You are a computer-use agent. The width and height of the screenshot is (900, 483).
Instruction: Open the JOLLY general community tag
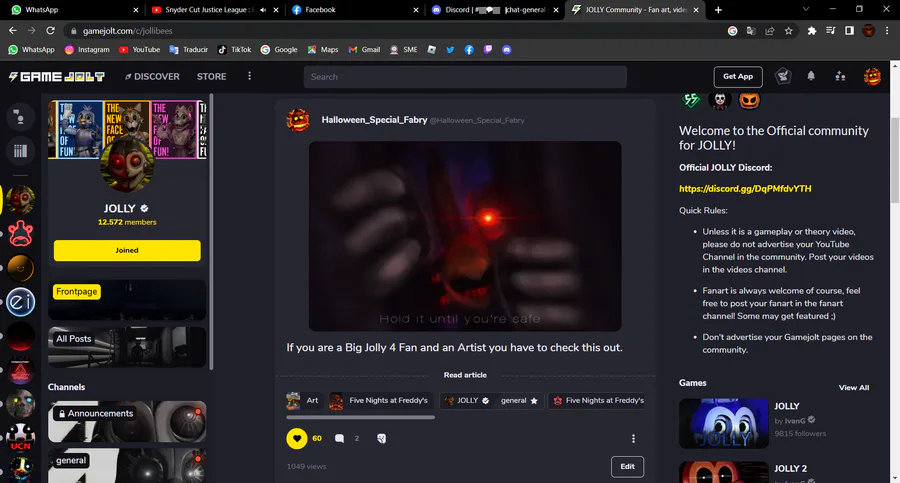[492, 400]
